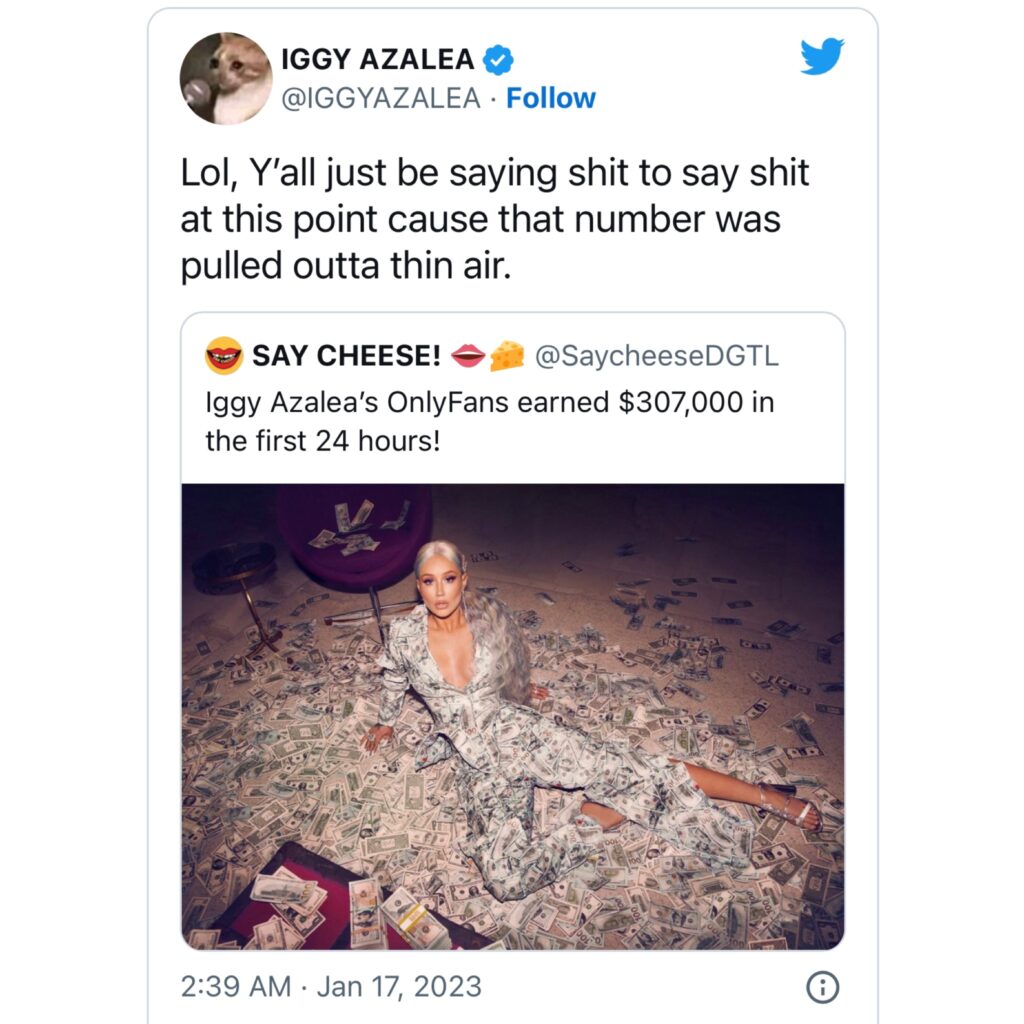Follow the IGGY AZALEA account
Screen dimensions: 1024x1024
click(551, 99)
